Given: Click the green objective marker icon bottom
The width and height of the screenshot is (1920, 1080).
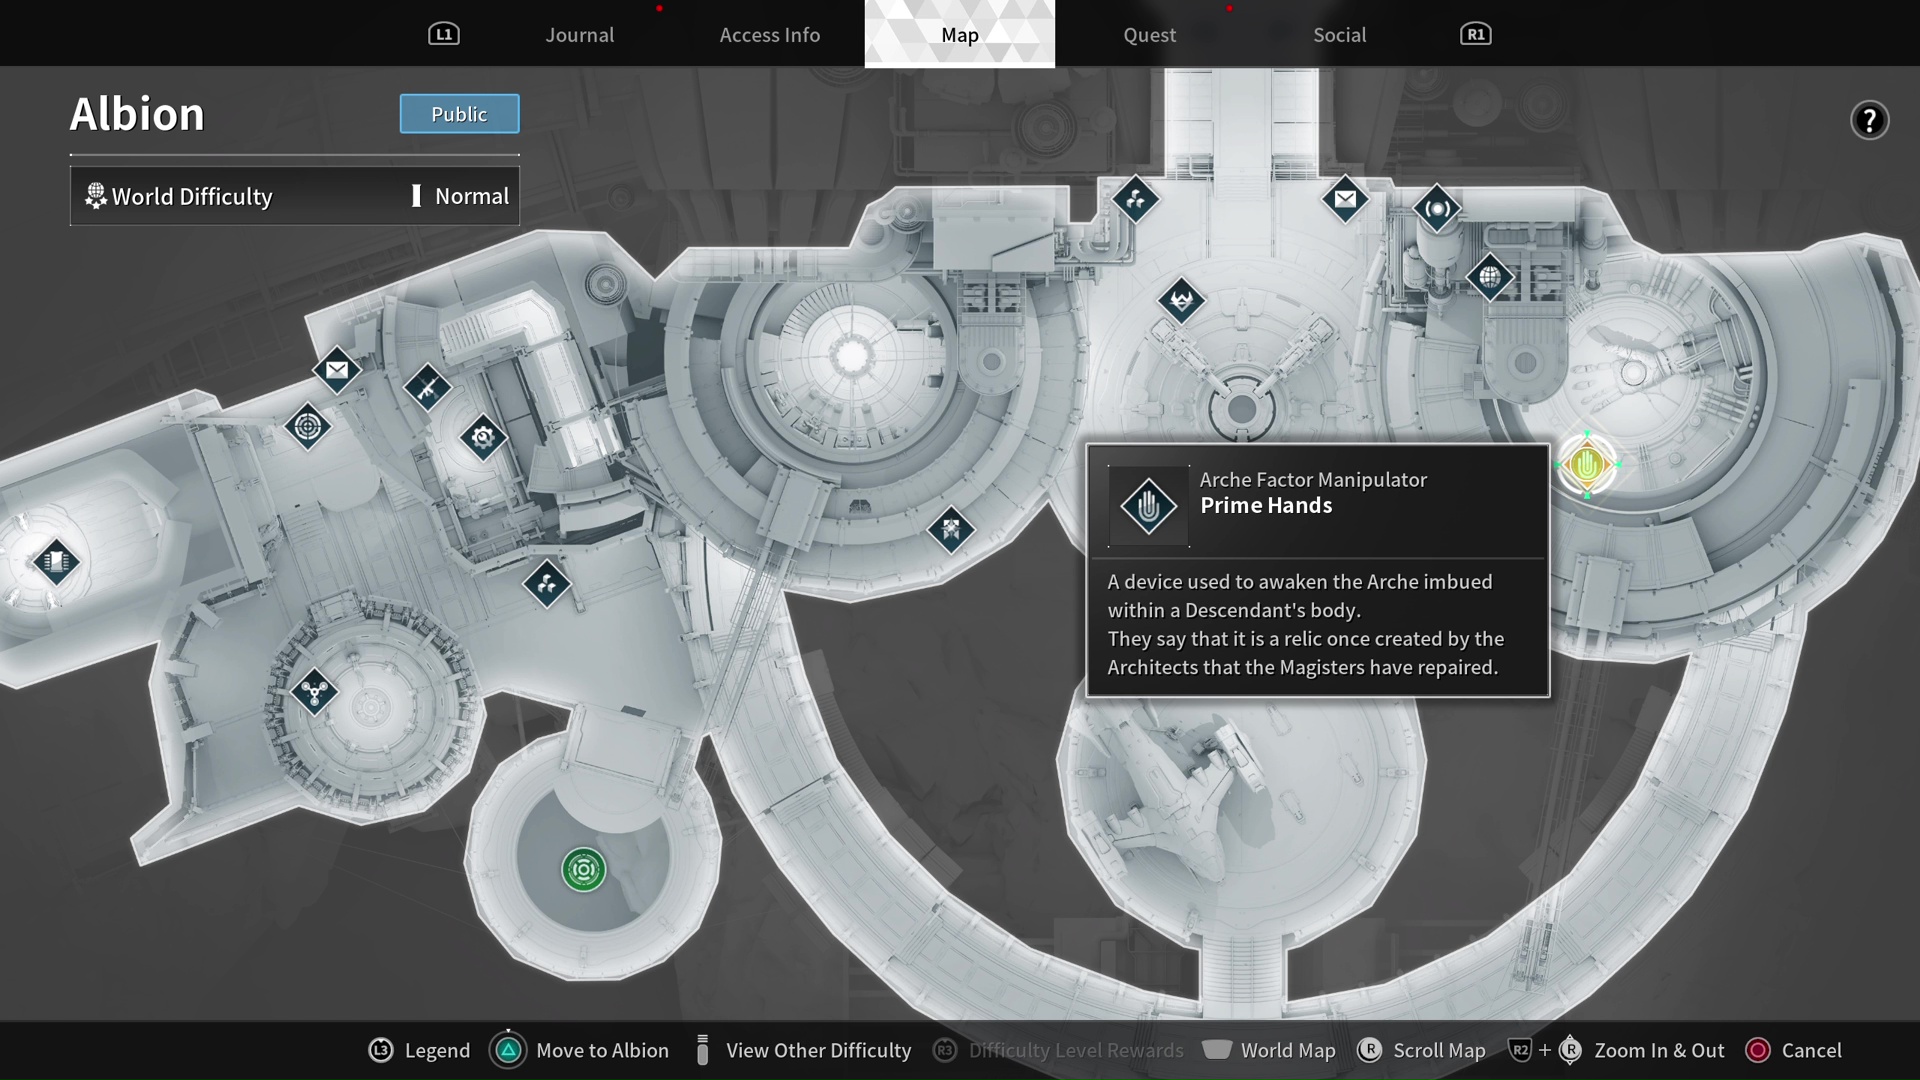Looking at the screenshot, I should point(583,868).
